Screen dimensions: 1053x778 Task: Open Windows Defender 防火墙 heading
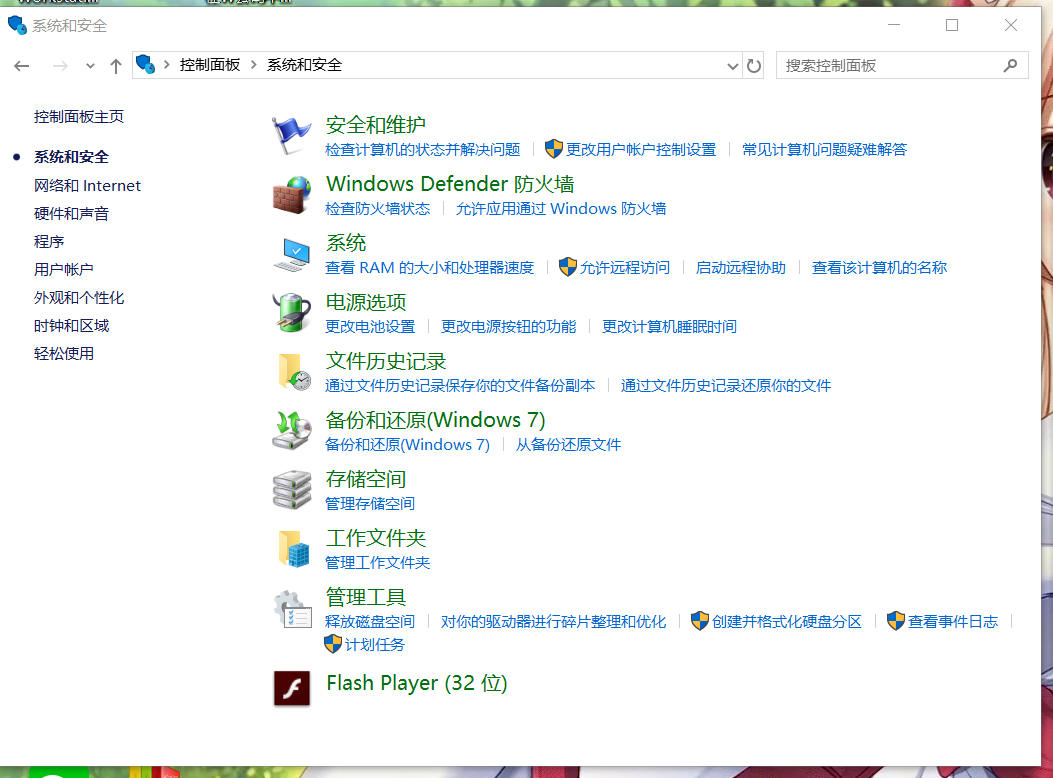pyautogui.click(x=450, y=184)
